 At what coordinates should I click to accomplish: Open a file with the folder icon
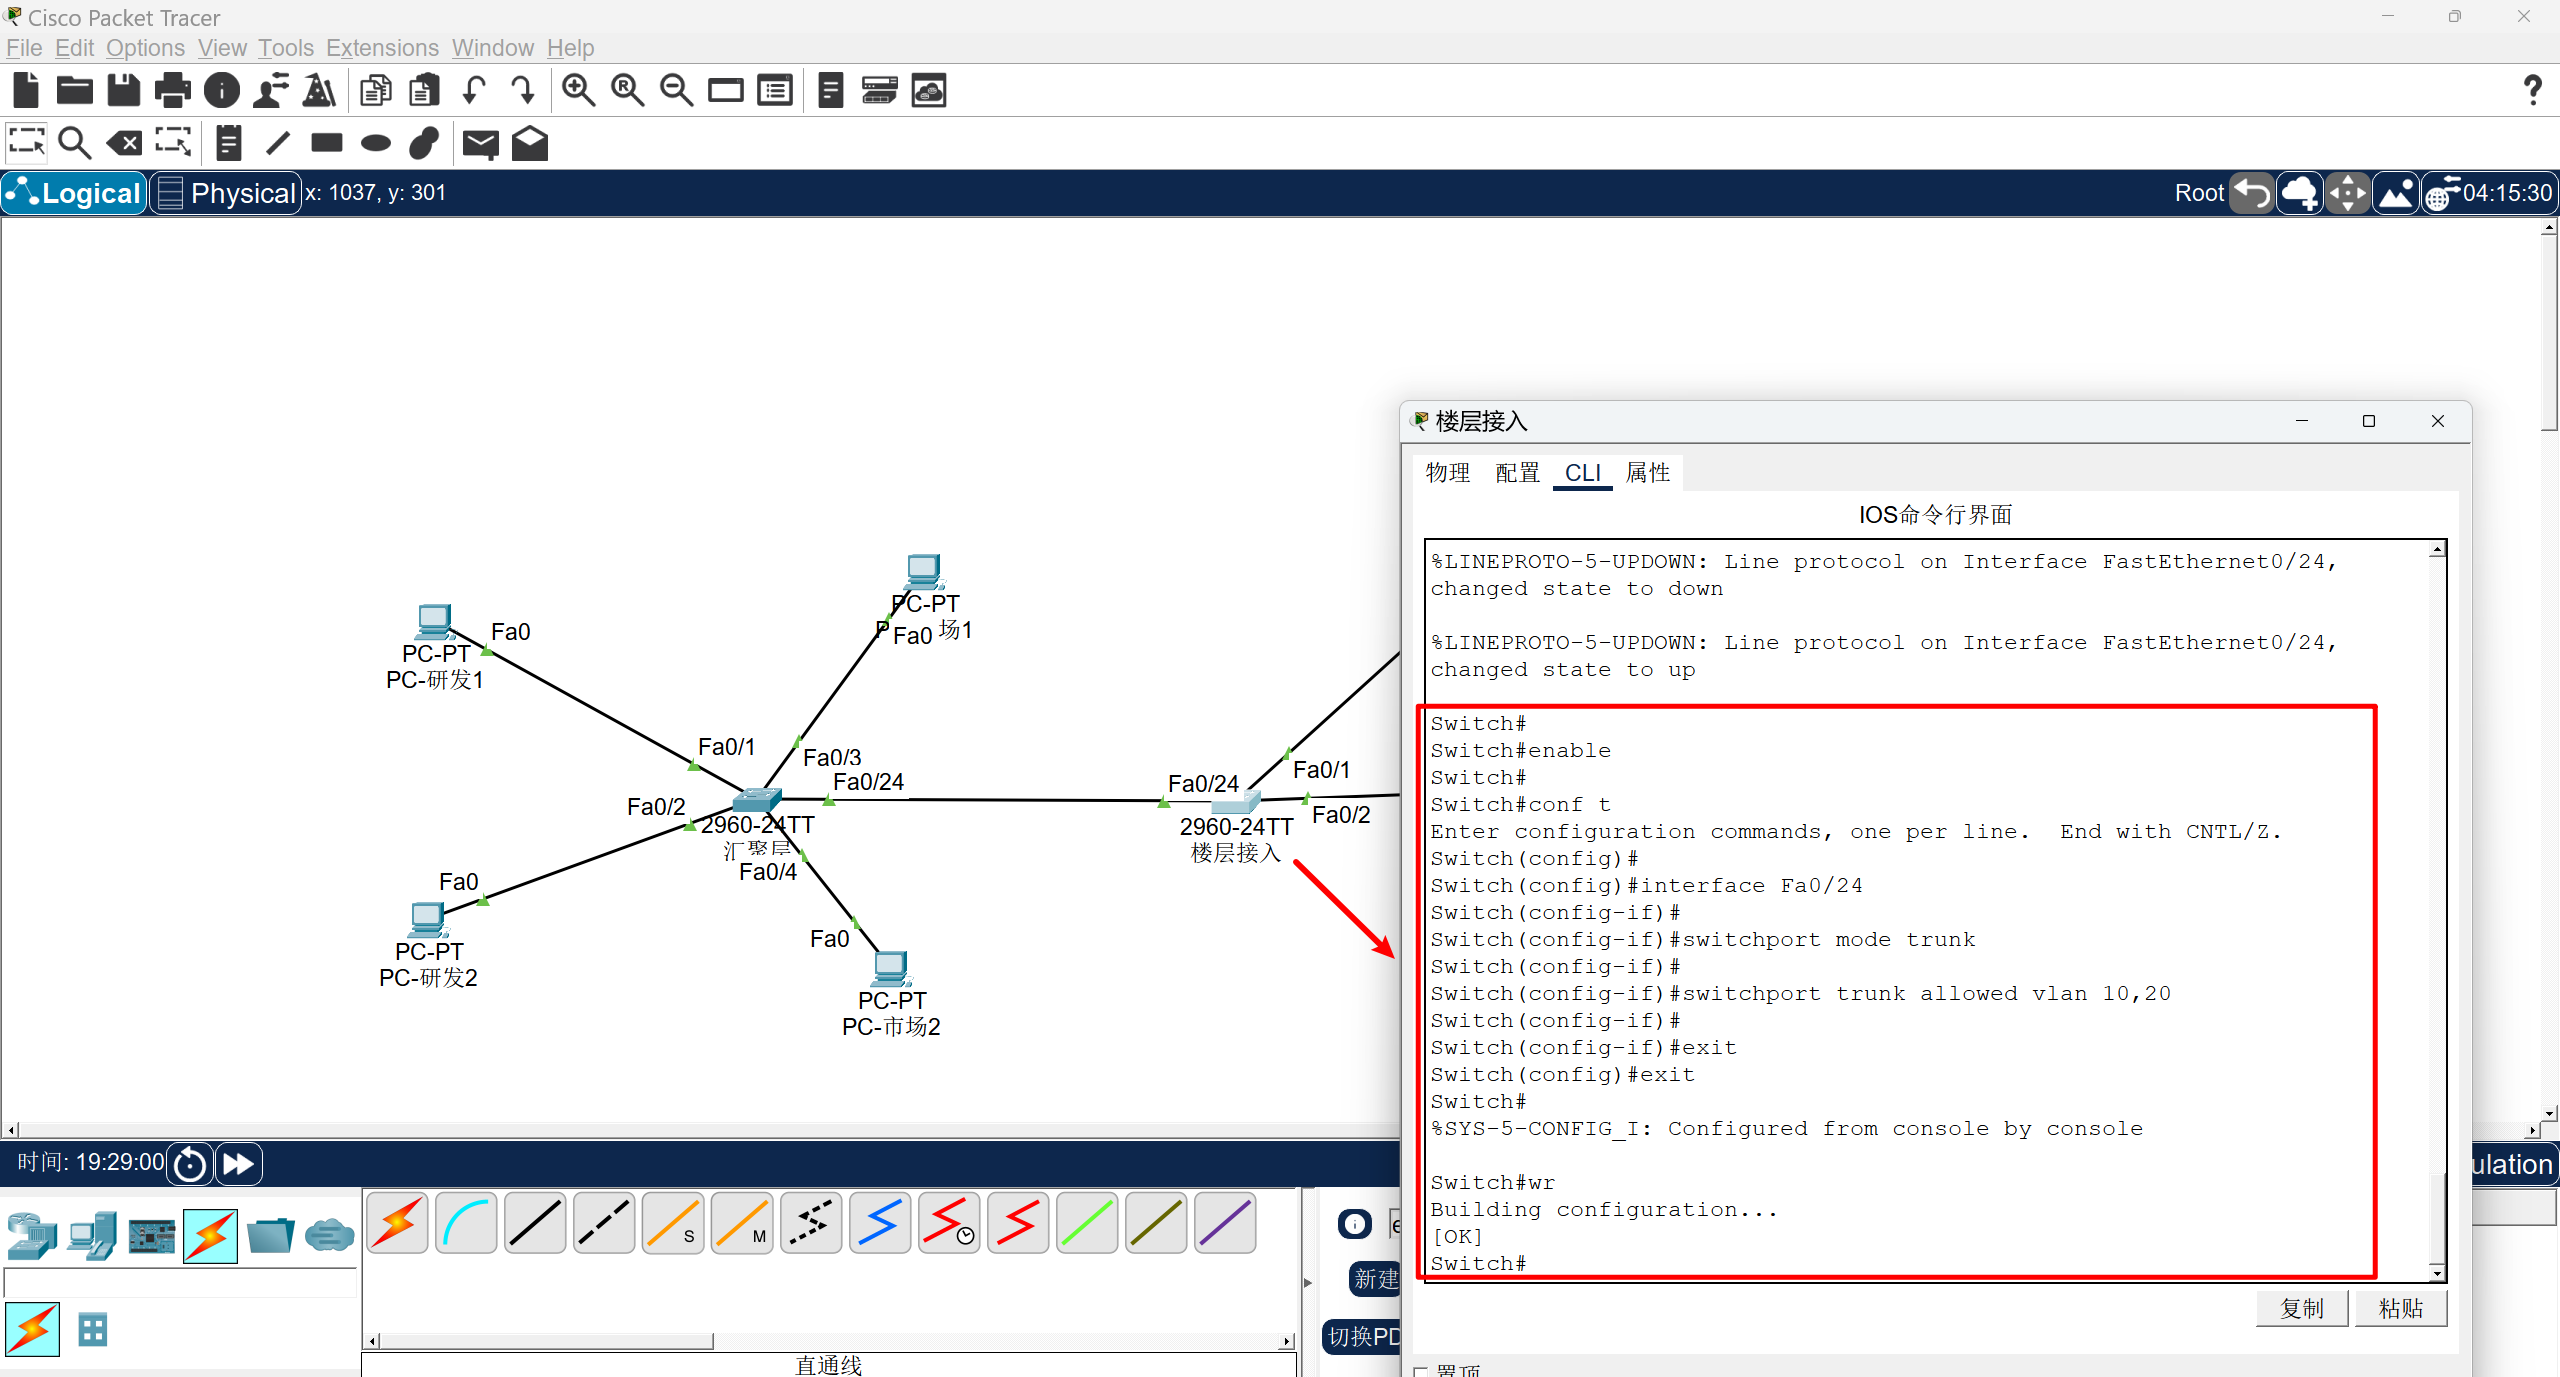click(x=75, y=91)
